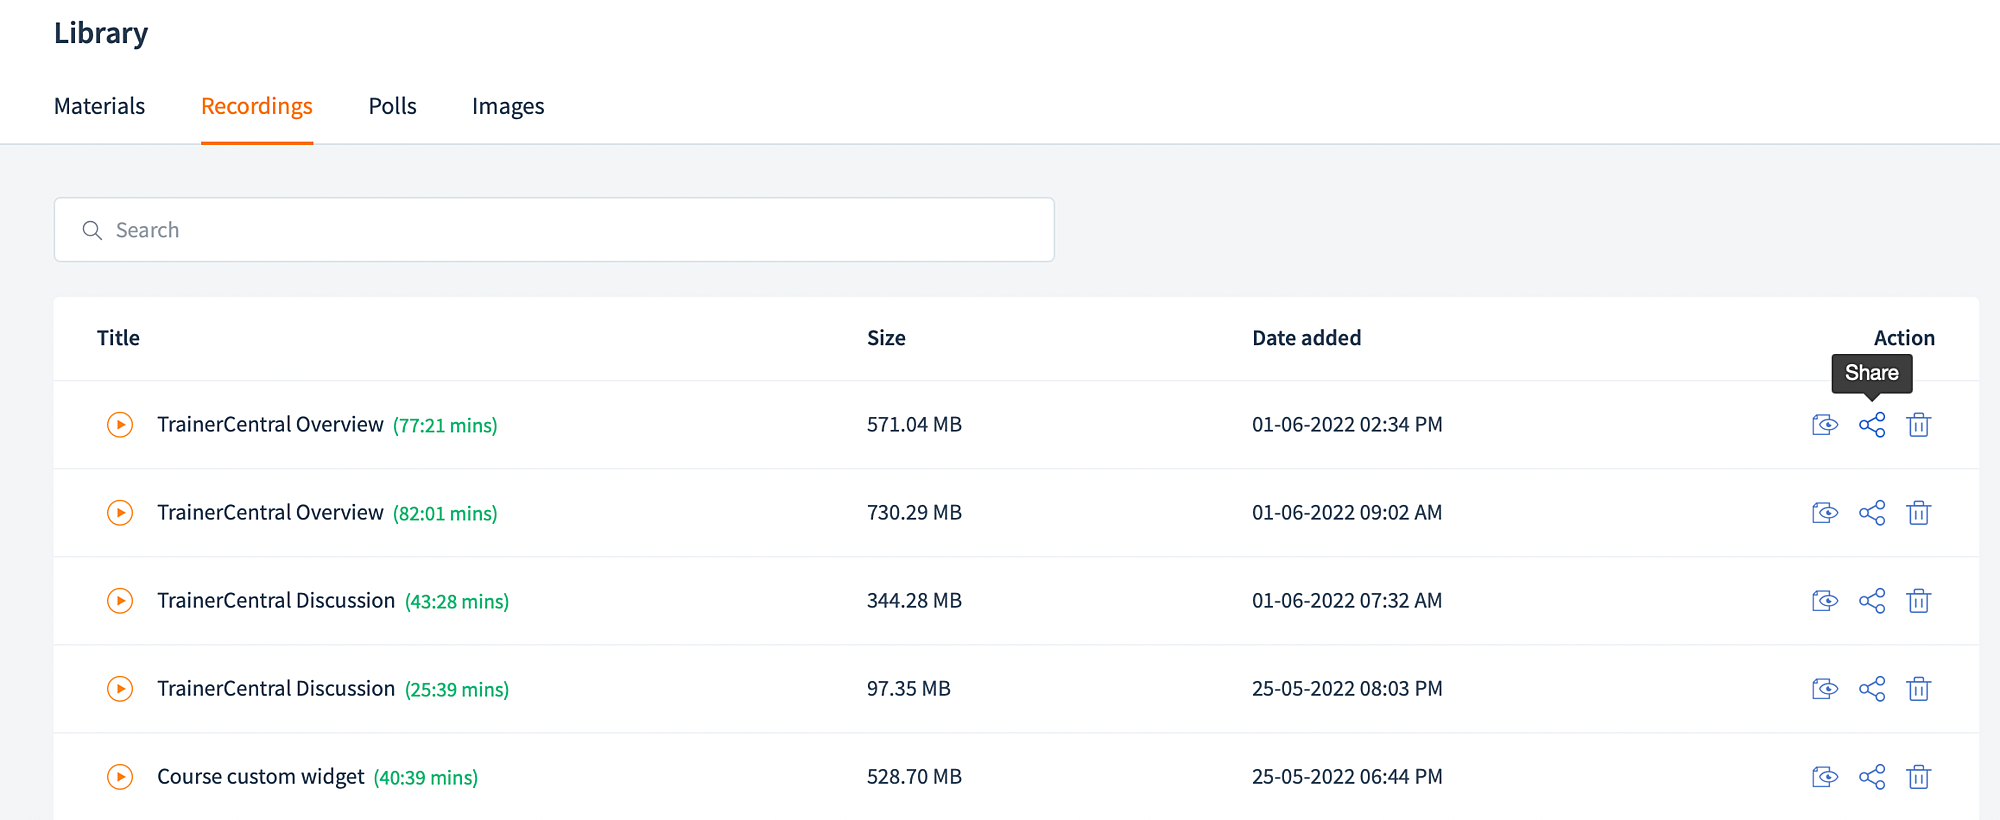This screenshot has height=820, width=2000.
Task: Delete the Course custom widget recording
Action: [x=1918, y=777]
